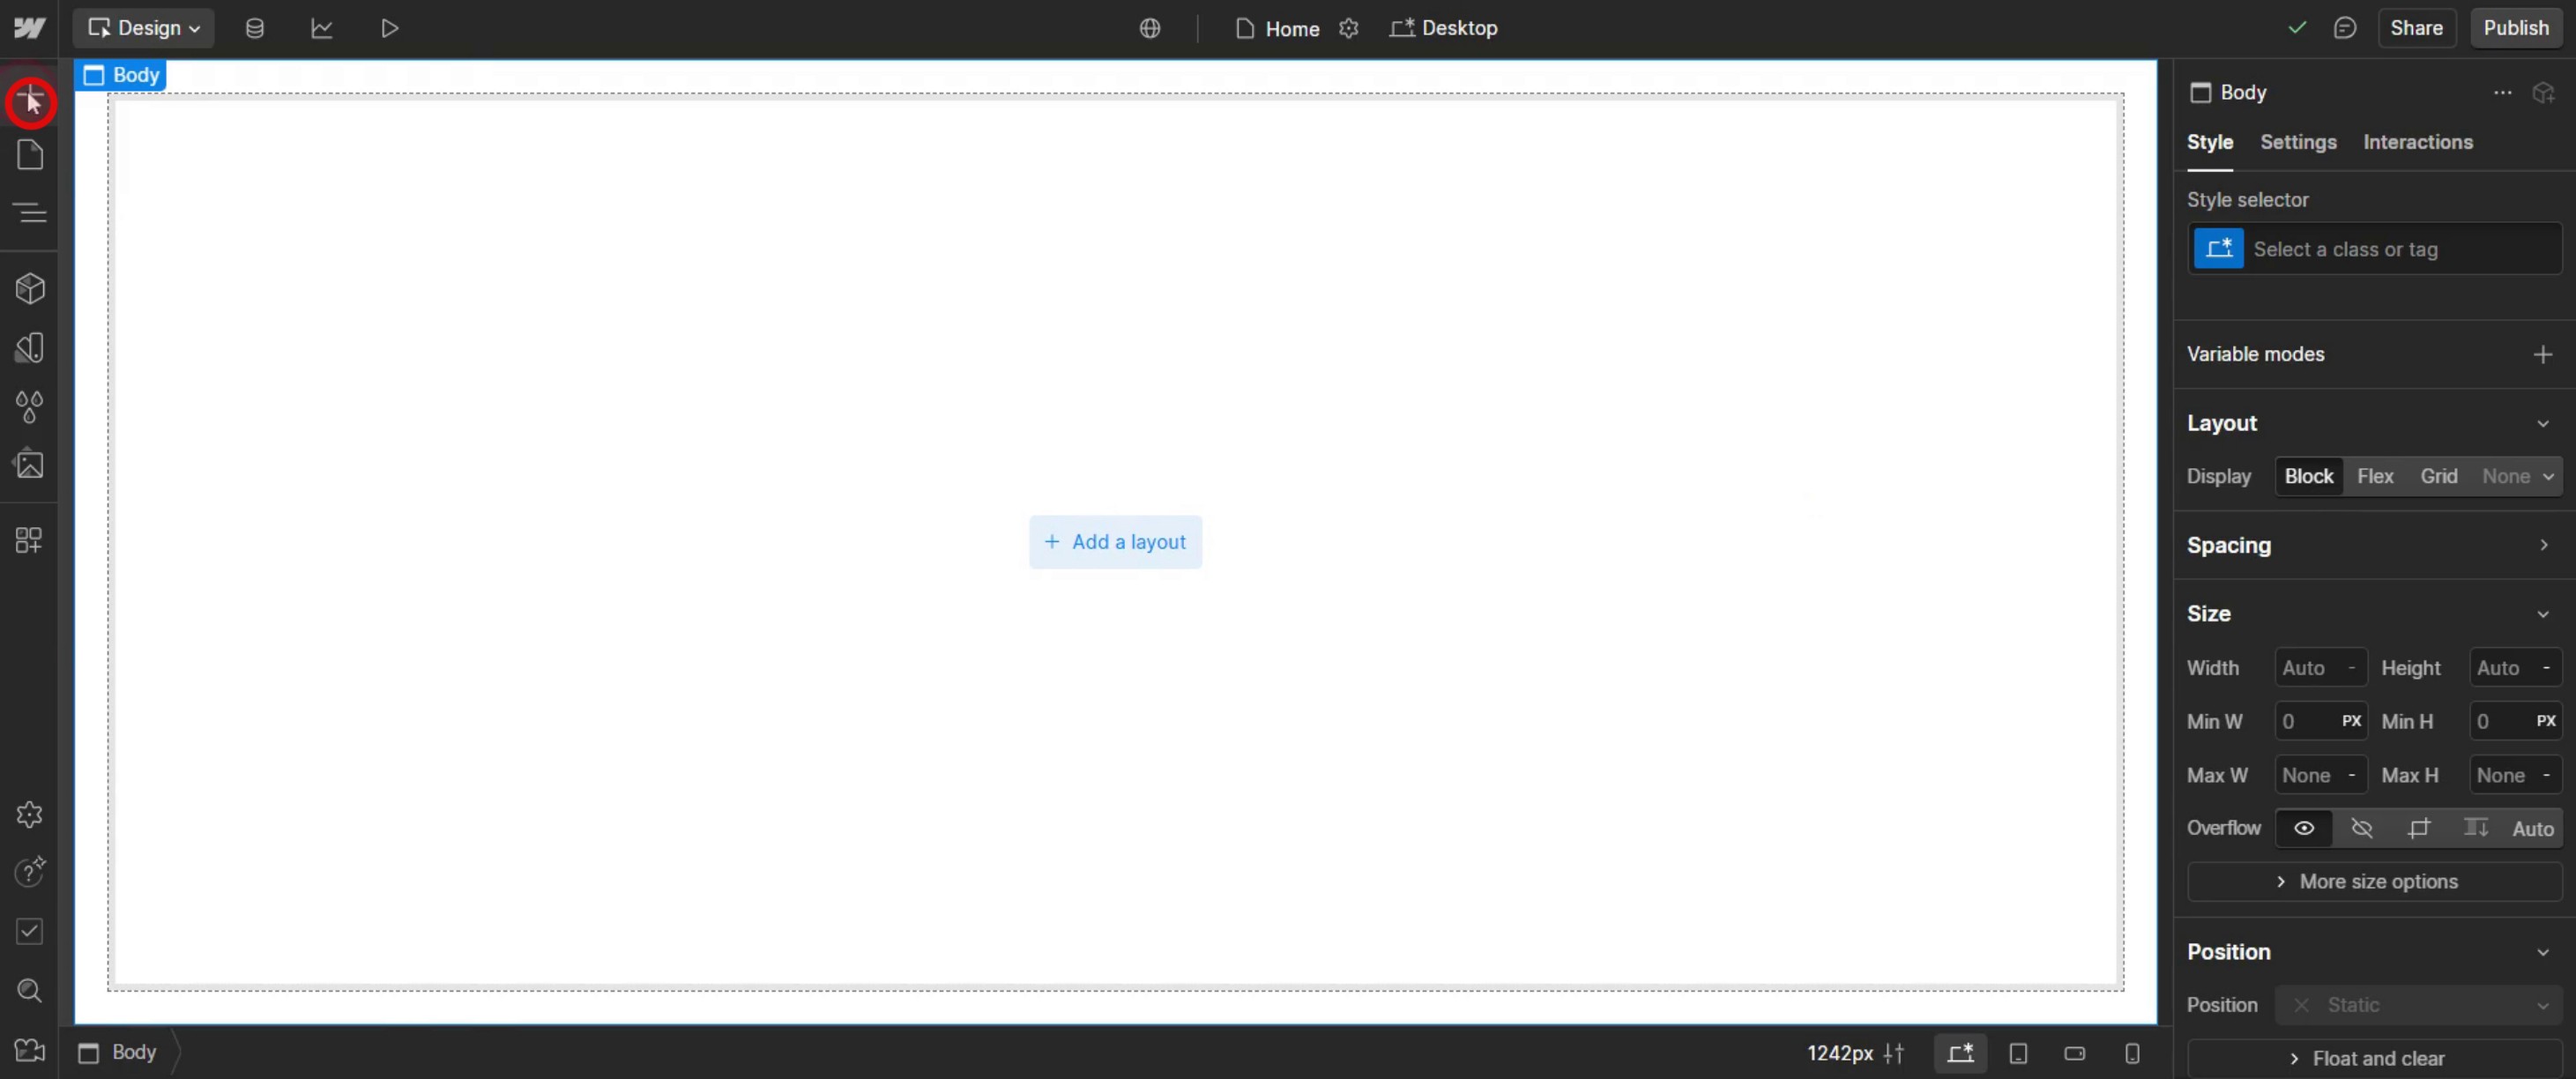Set overflow to visible eye icon

pyautogui.click(x=2304, y=828)
